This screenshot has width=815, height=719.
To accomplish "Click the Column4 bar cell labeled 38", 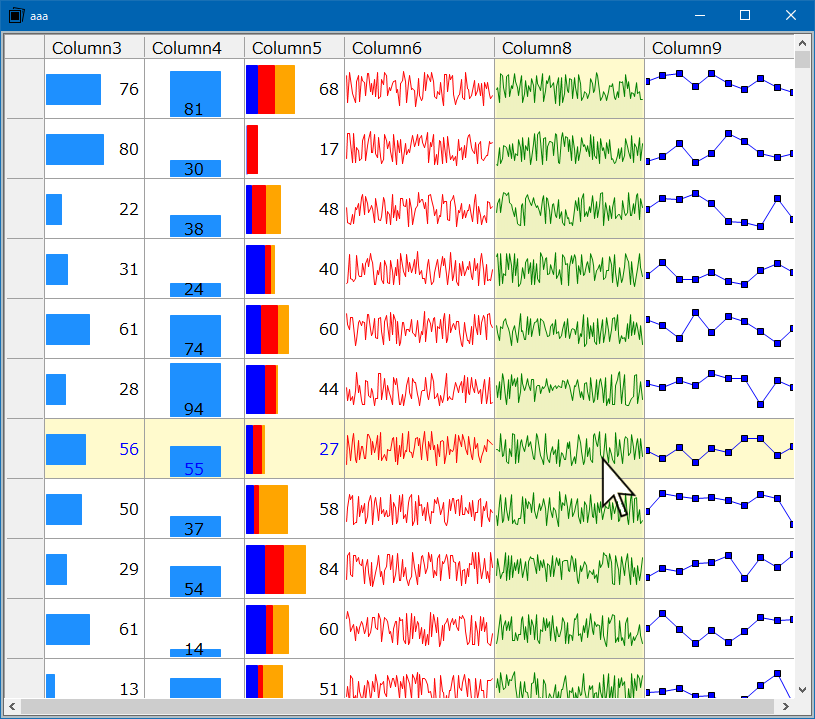I will [x=194, y=209].
